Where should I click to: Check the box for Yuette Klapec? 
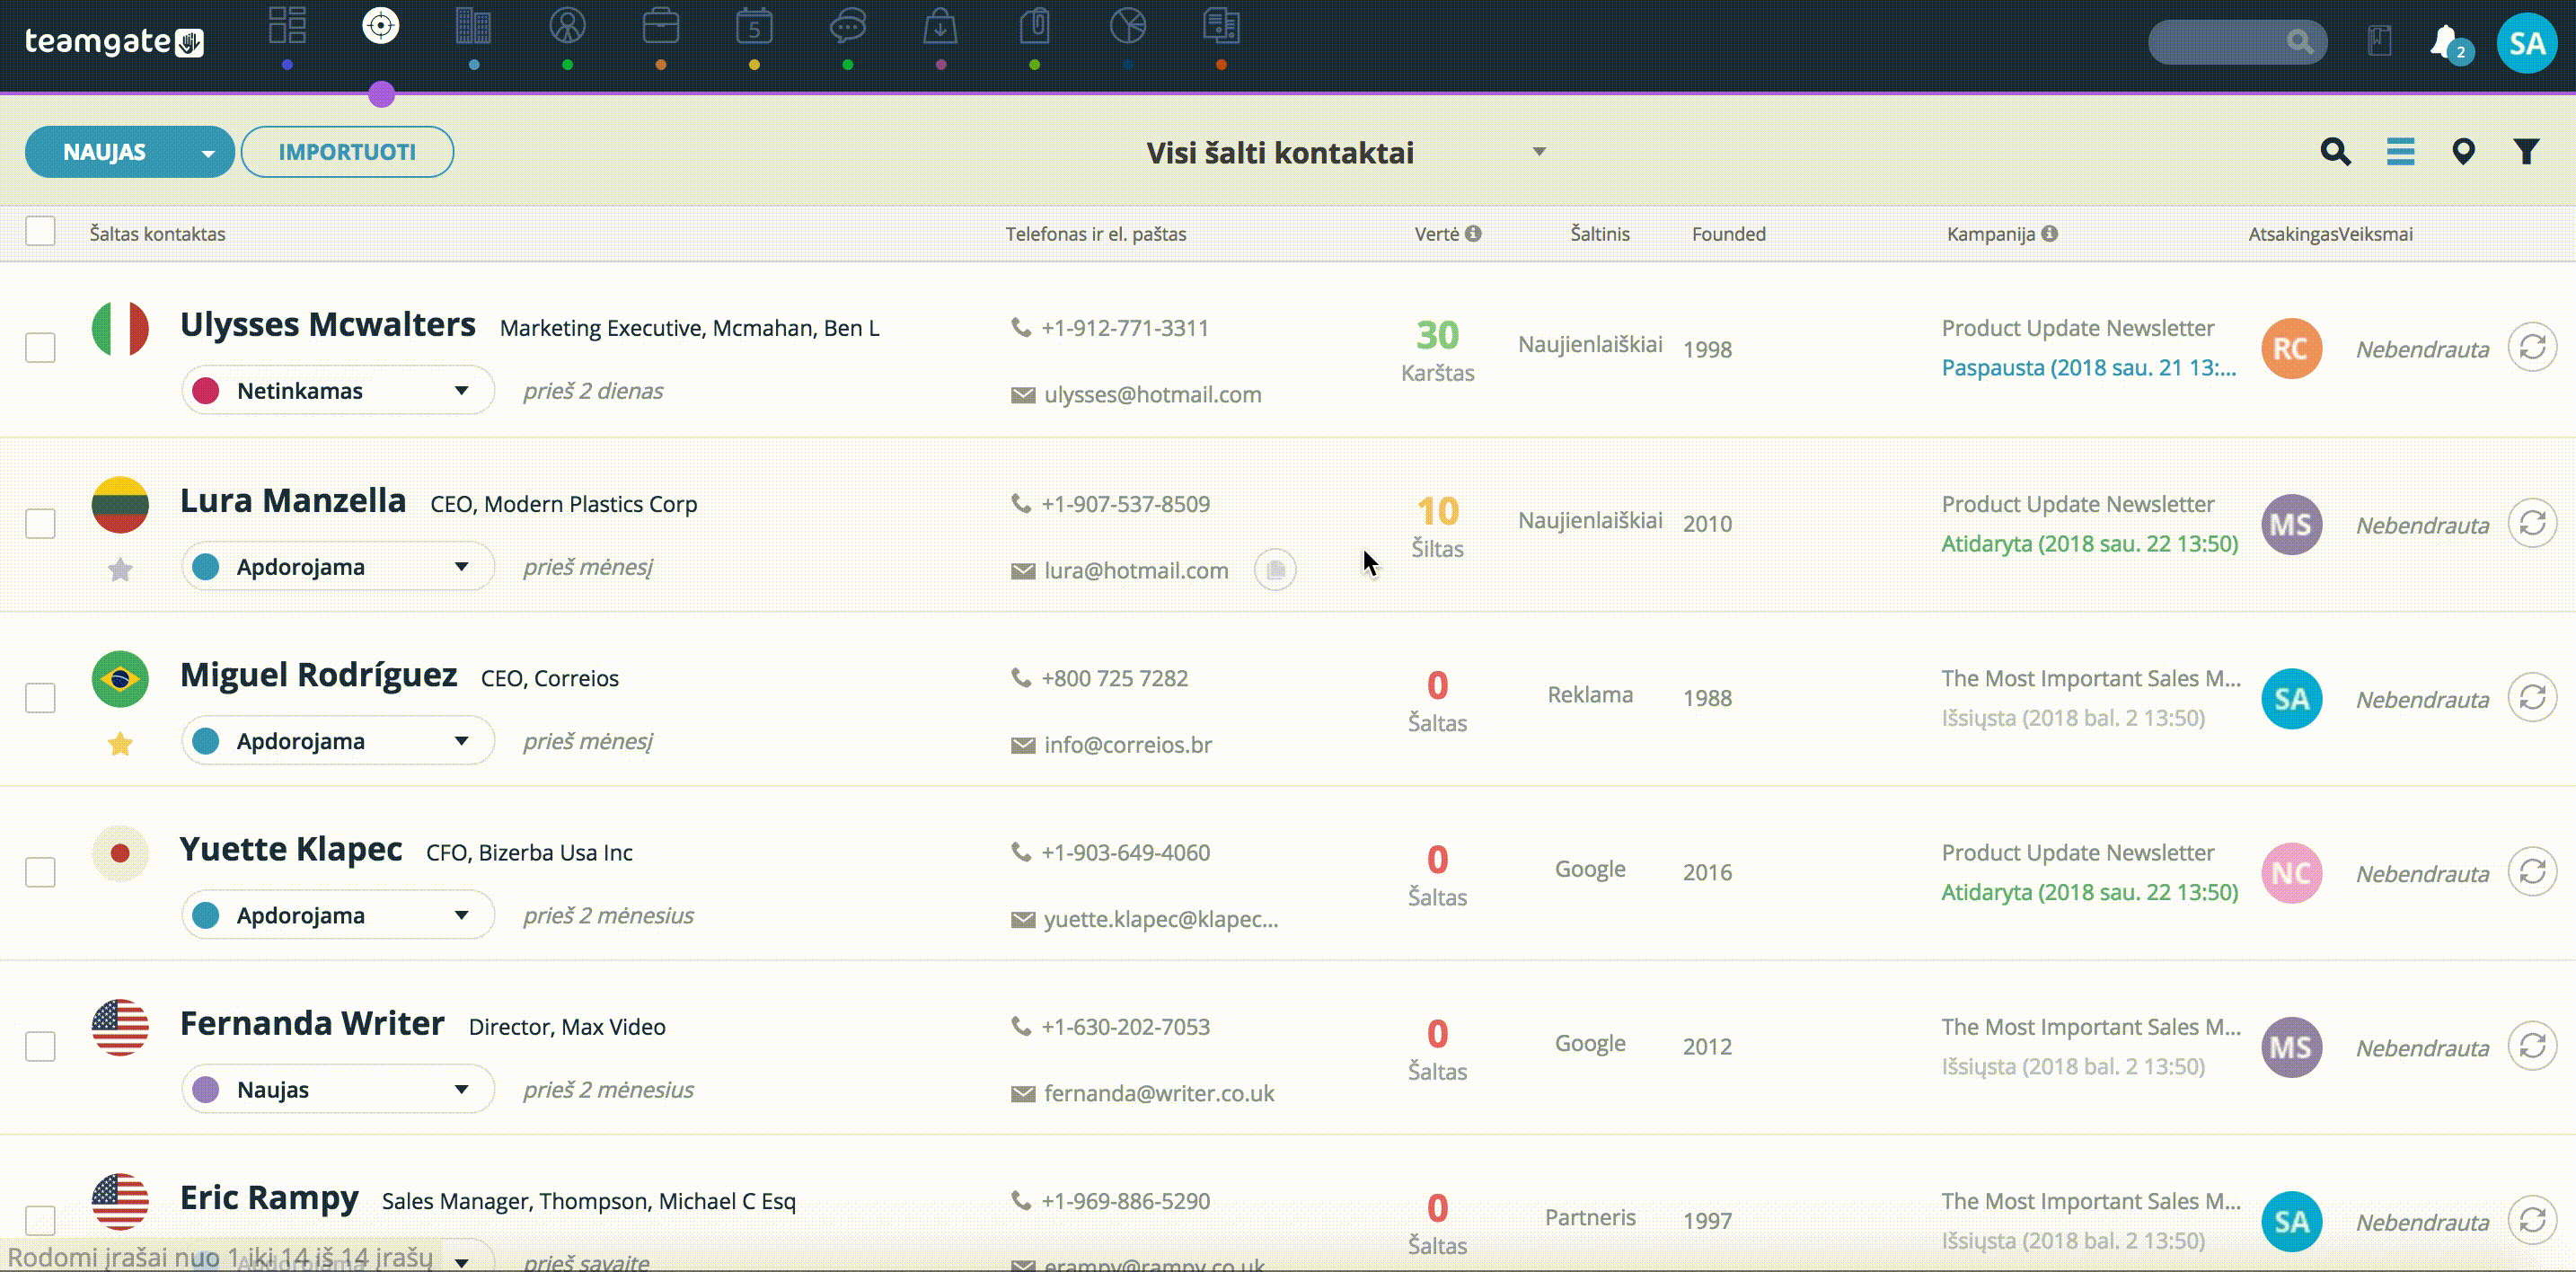(40, 871)
